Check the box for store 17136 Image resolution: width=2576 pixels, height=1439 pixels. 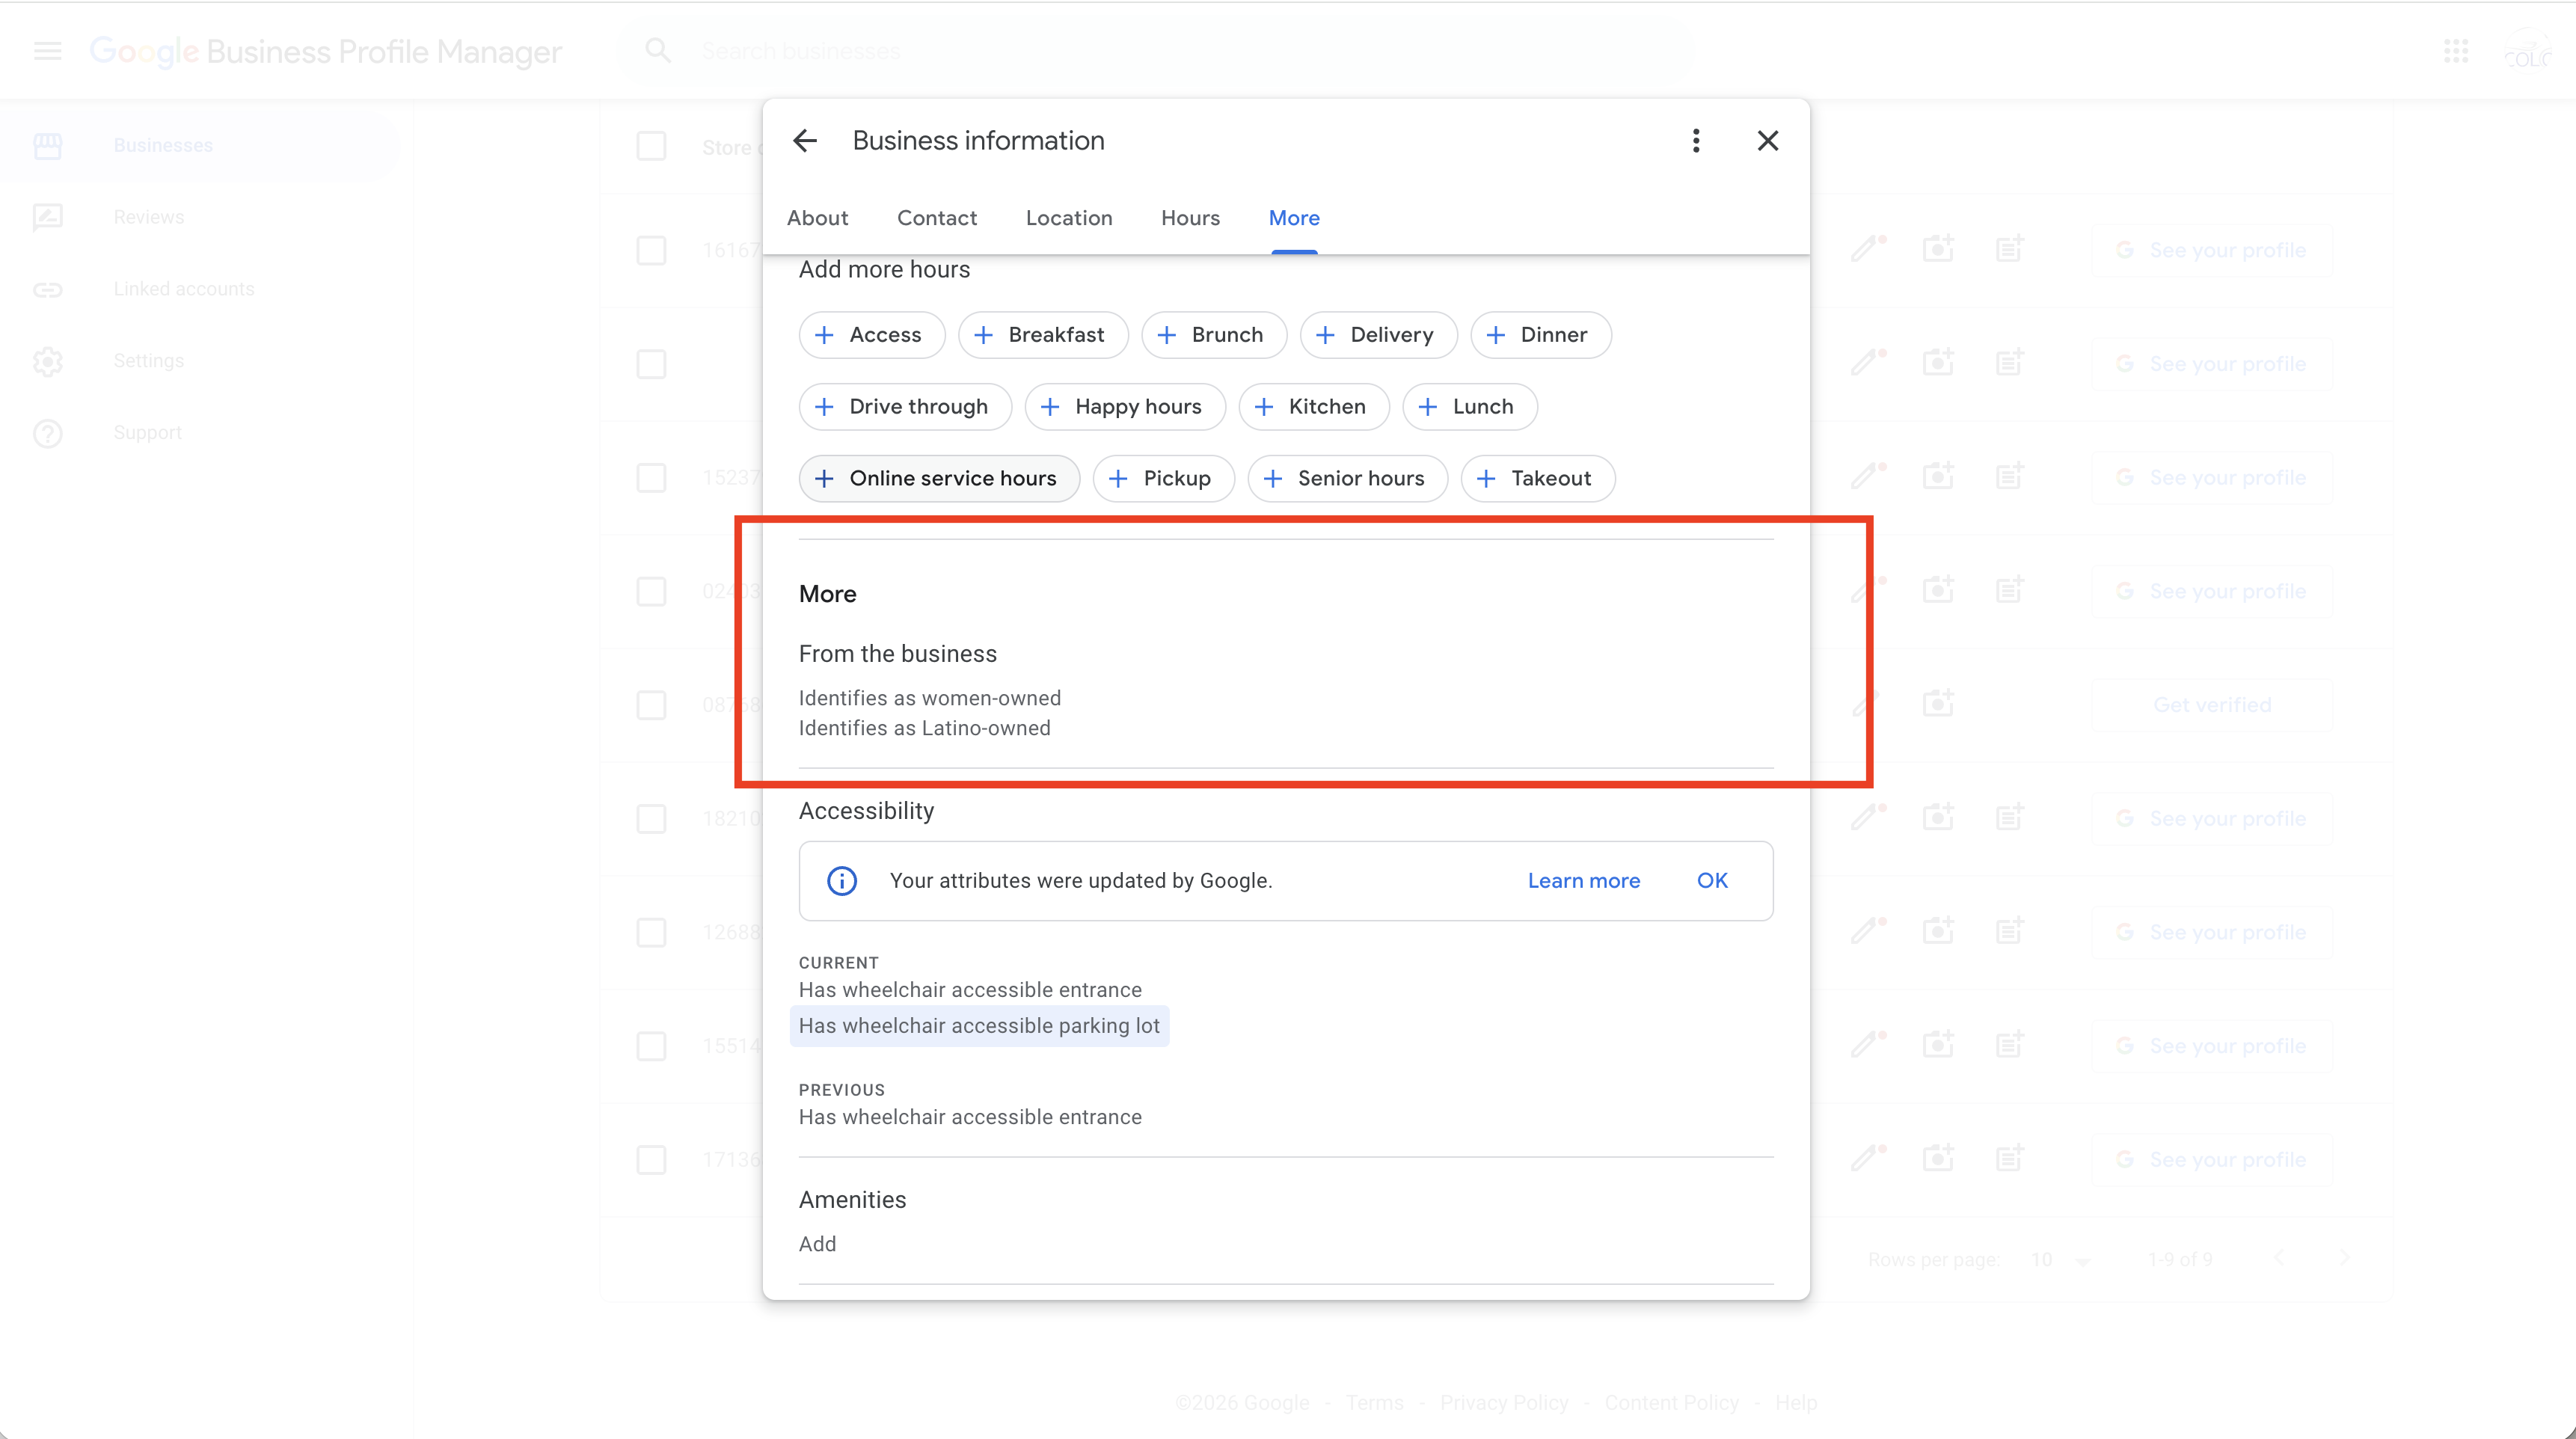[x=651, y=1160]
